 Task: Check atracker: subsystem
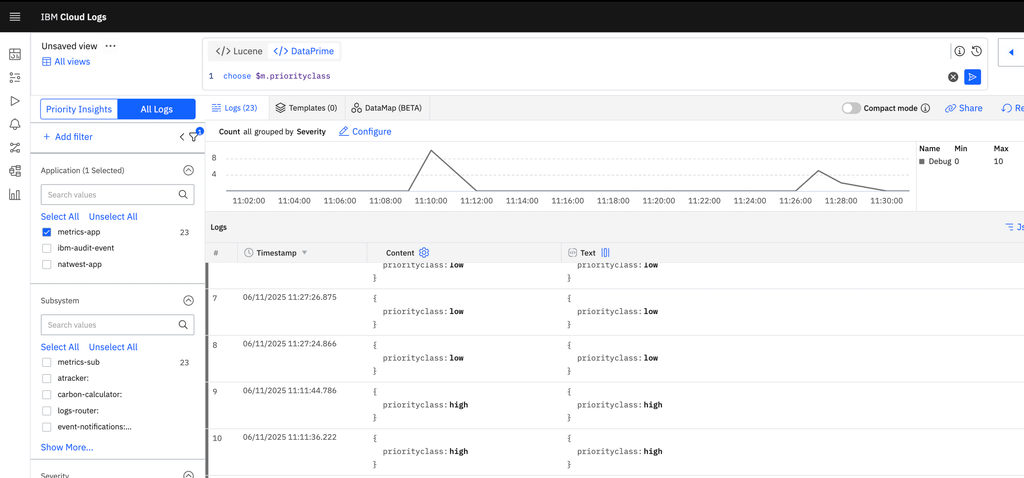point(46,378)
